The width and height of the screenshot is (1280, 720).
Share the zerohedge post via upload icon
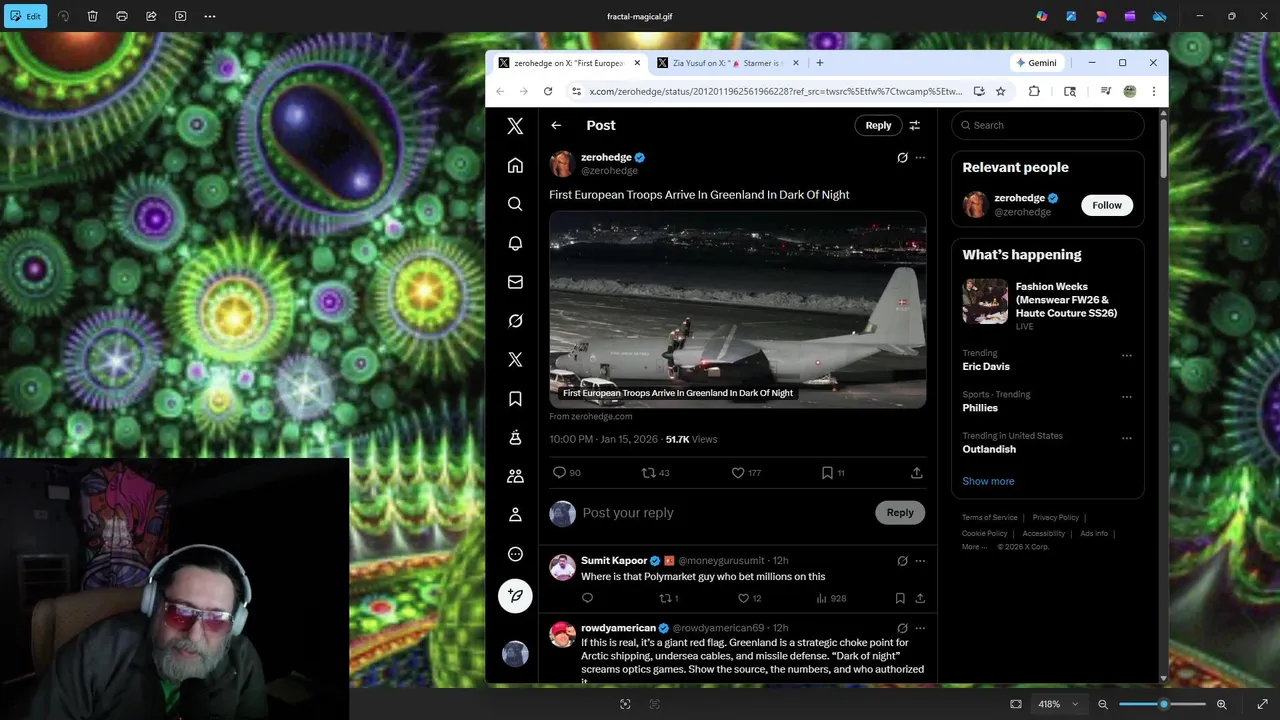coord(916,473)
